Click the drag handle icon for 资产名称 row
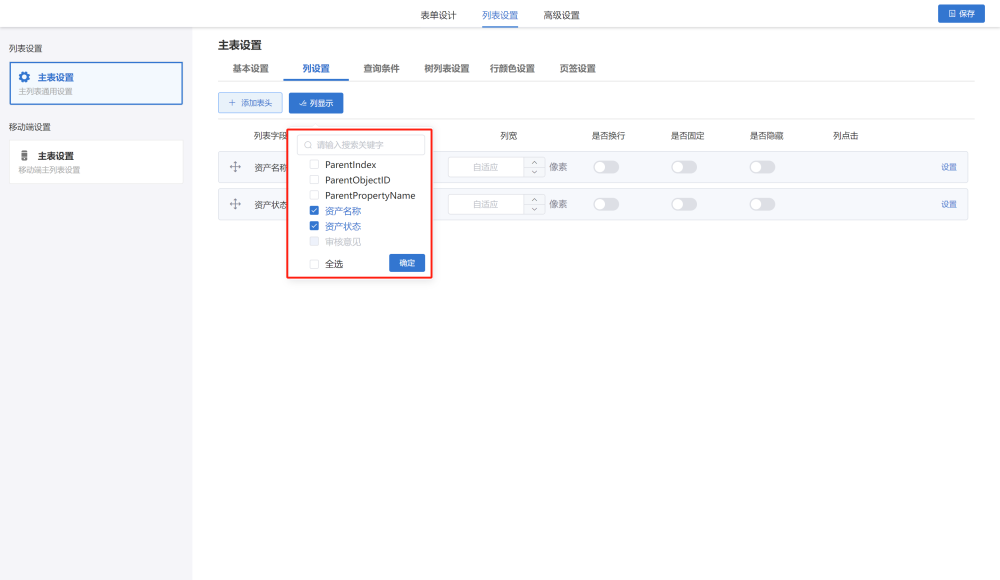Image resolution: width=1000 pixels, height=580 pixels. point(236,167)
